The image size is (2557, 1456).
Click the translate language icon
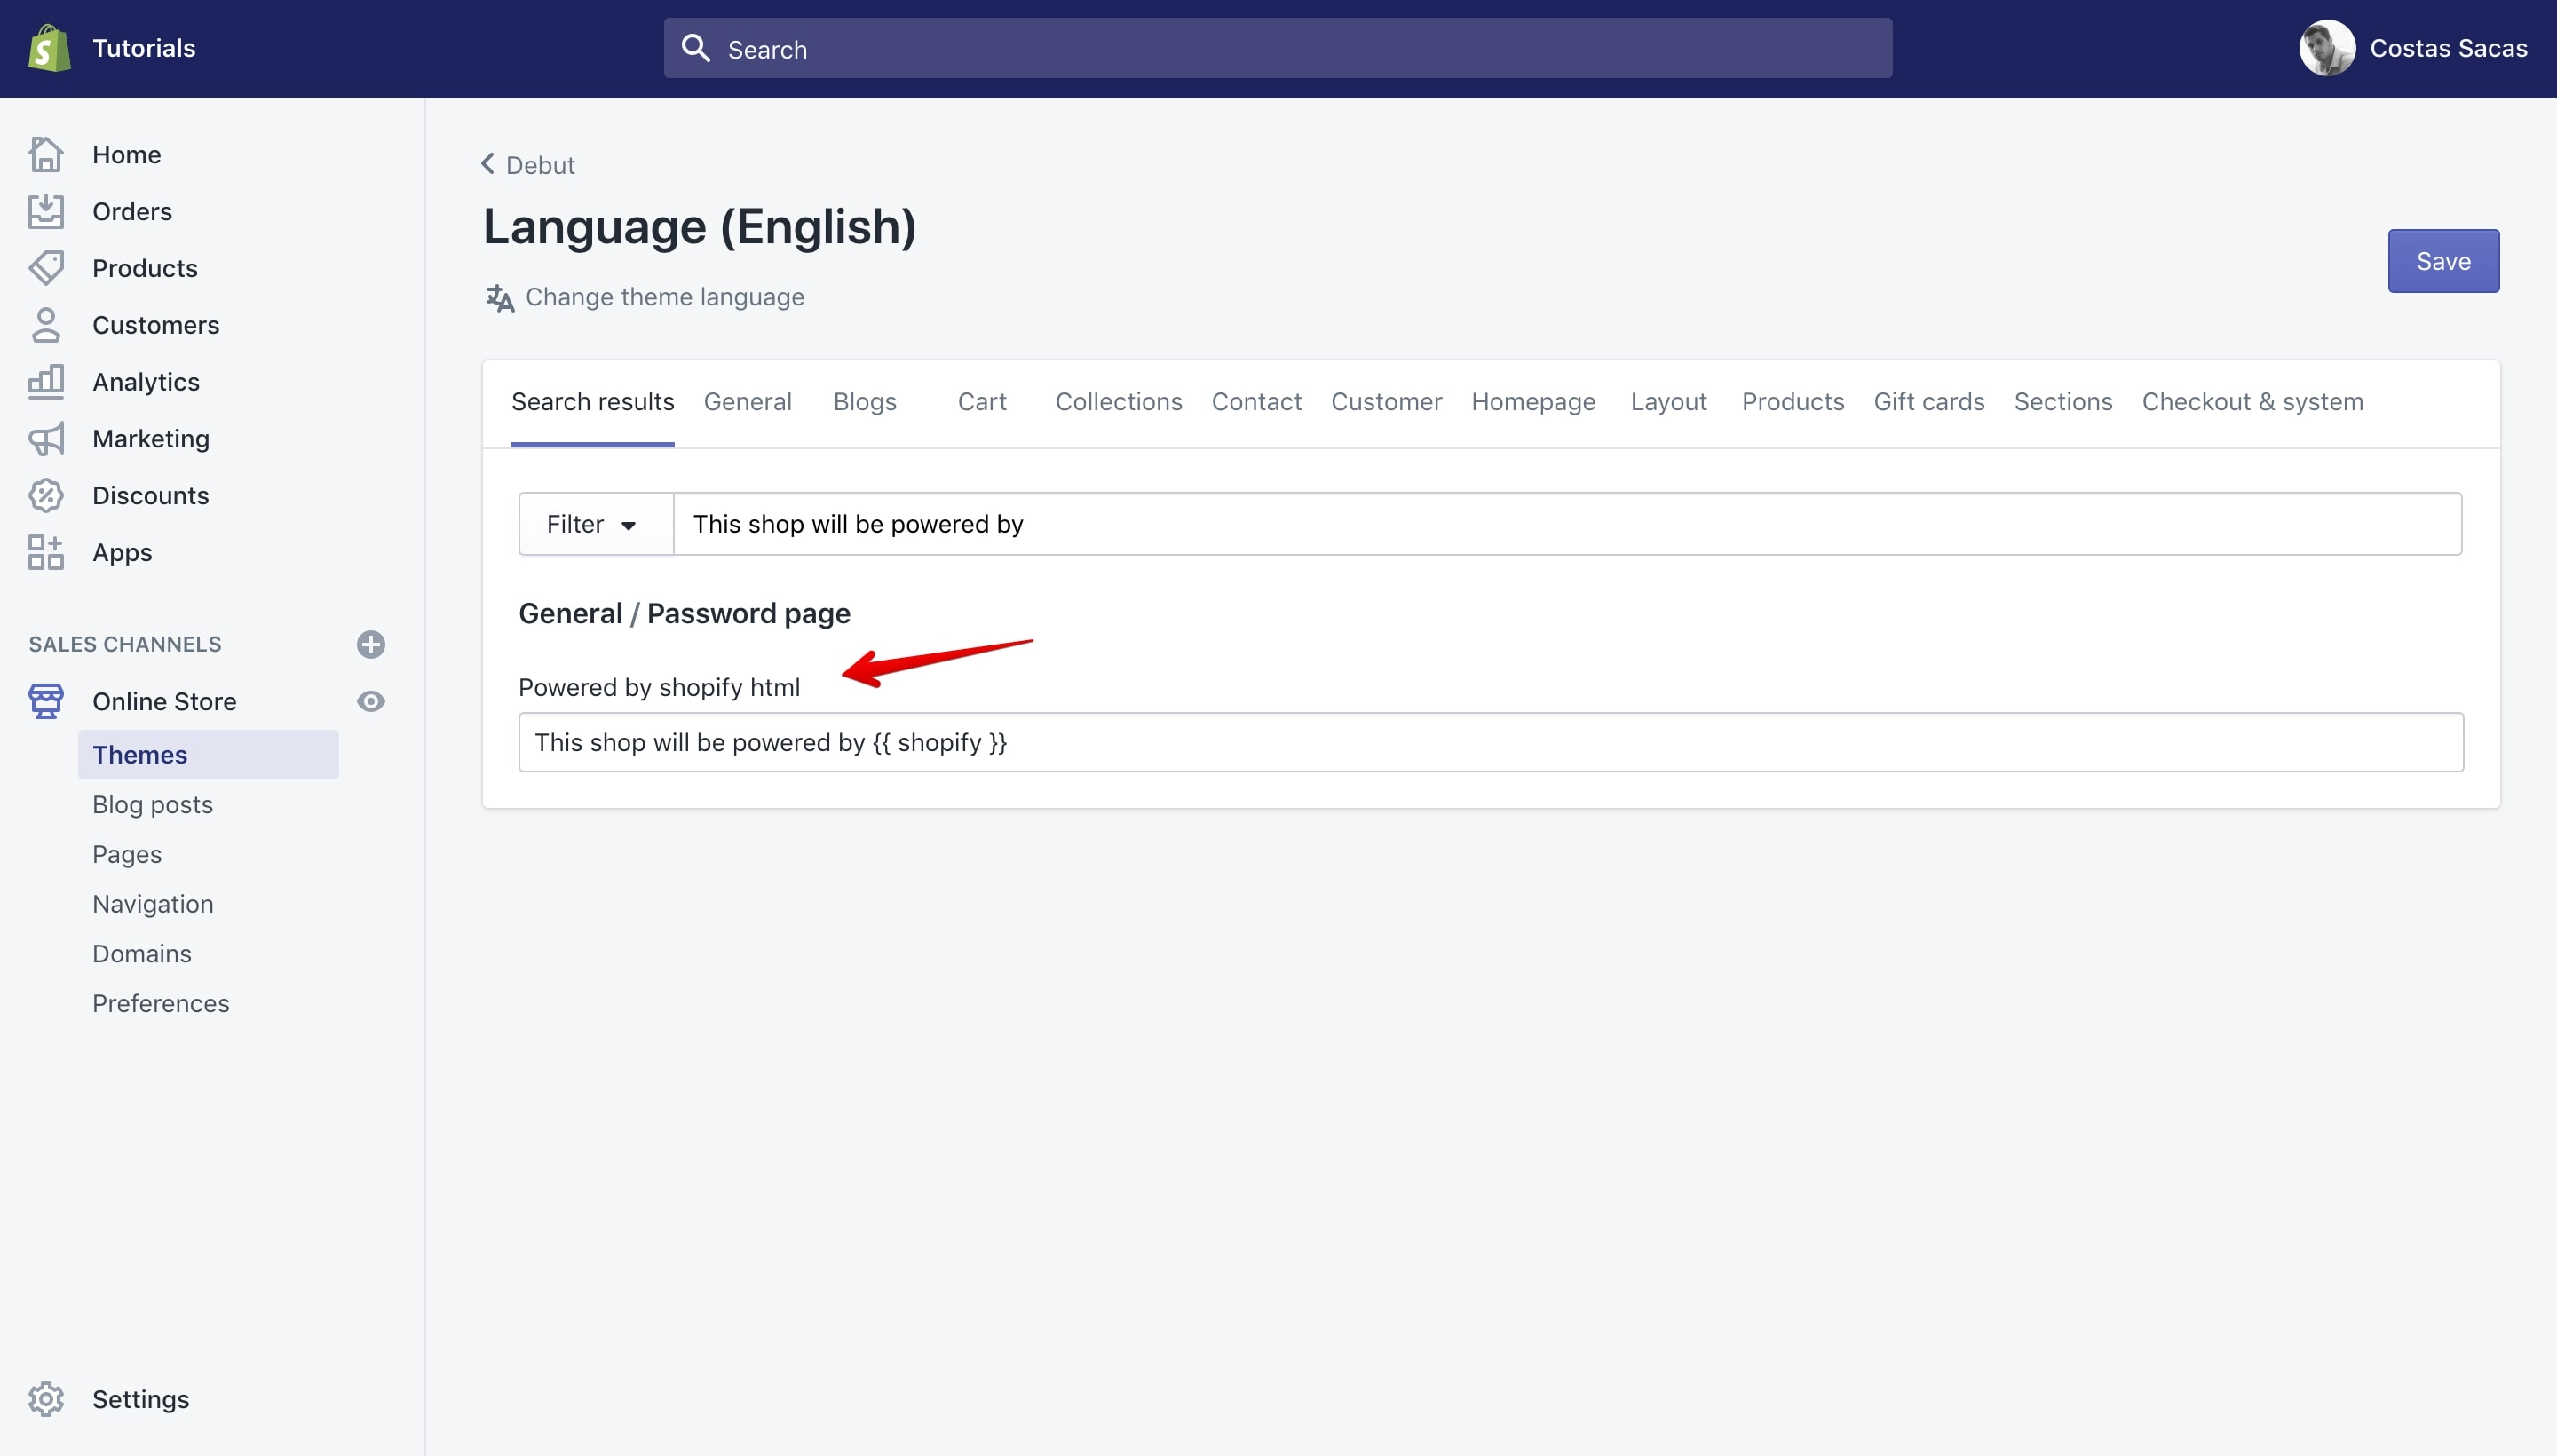[500, 298]
